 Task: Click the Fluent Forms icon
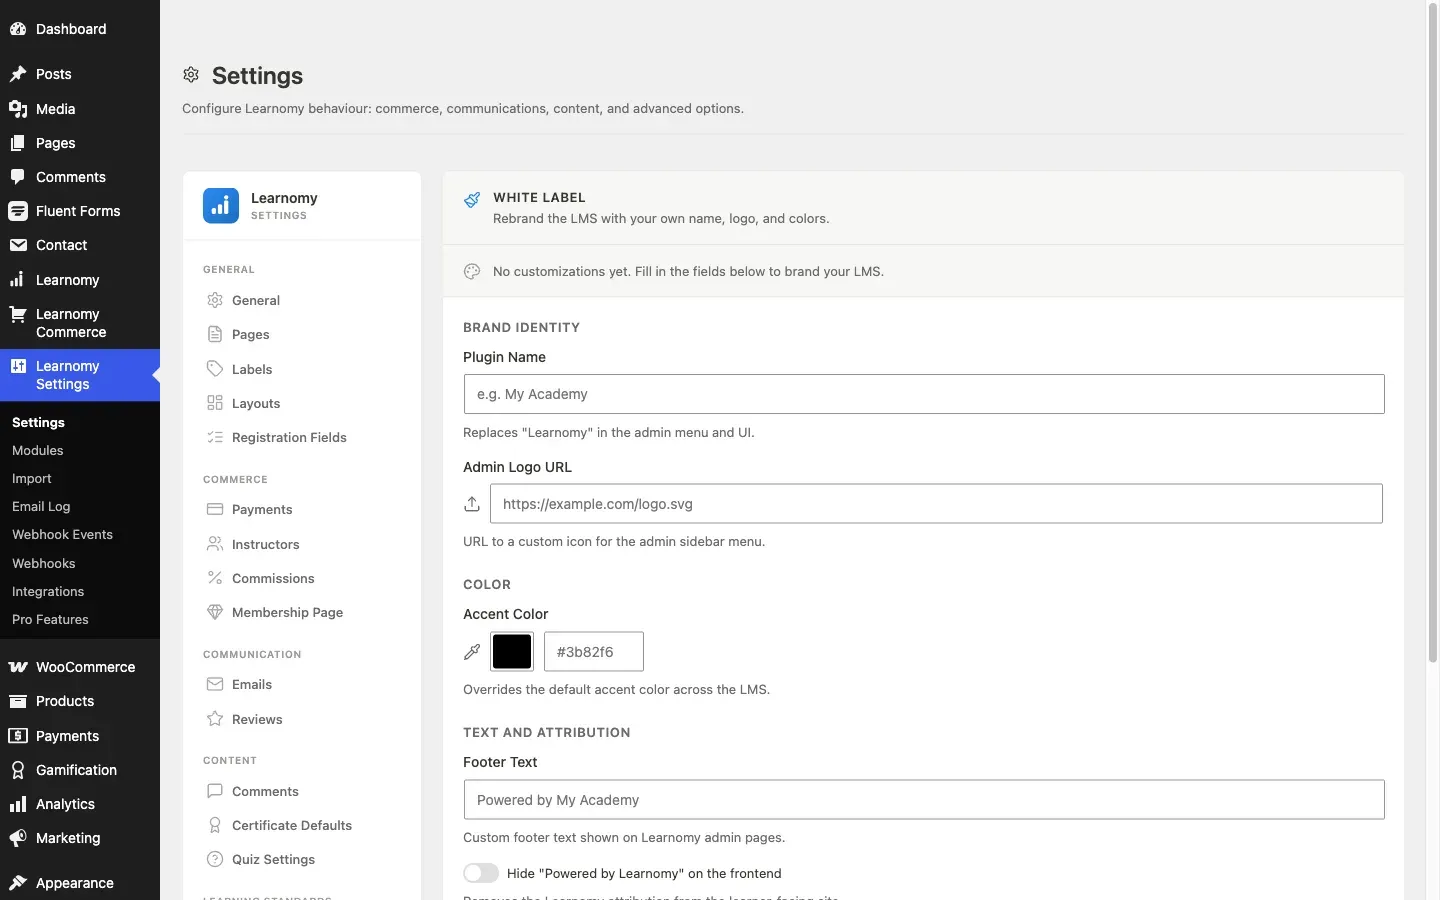[18, 211]
